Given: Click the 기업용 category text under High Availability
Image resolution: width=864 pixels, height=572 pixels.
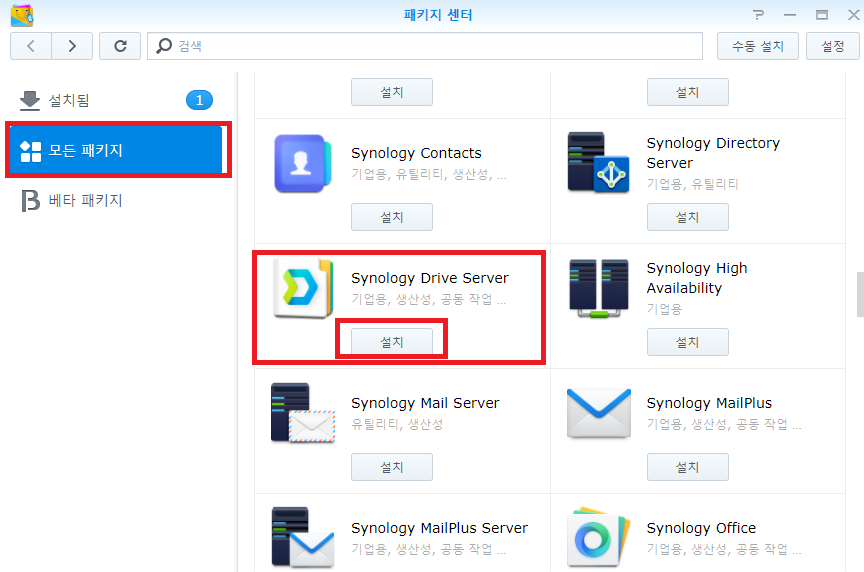Looking at the screenshot, I should (x=664, y=309).
